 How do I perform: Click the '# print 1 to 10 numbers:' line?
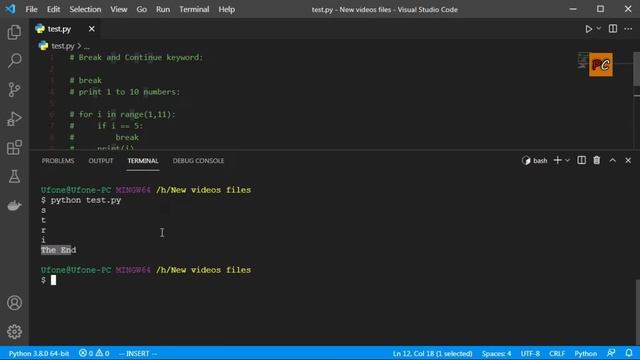tap(124, 92)
